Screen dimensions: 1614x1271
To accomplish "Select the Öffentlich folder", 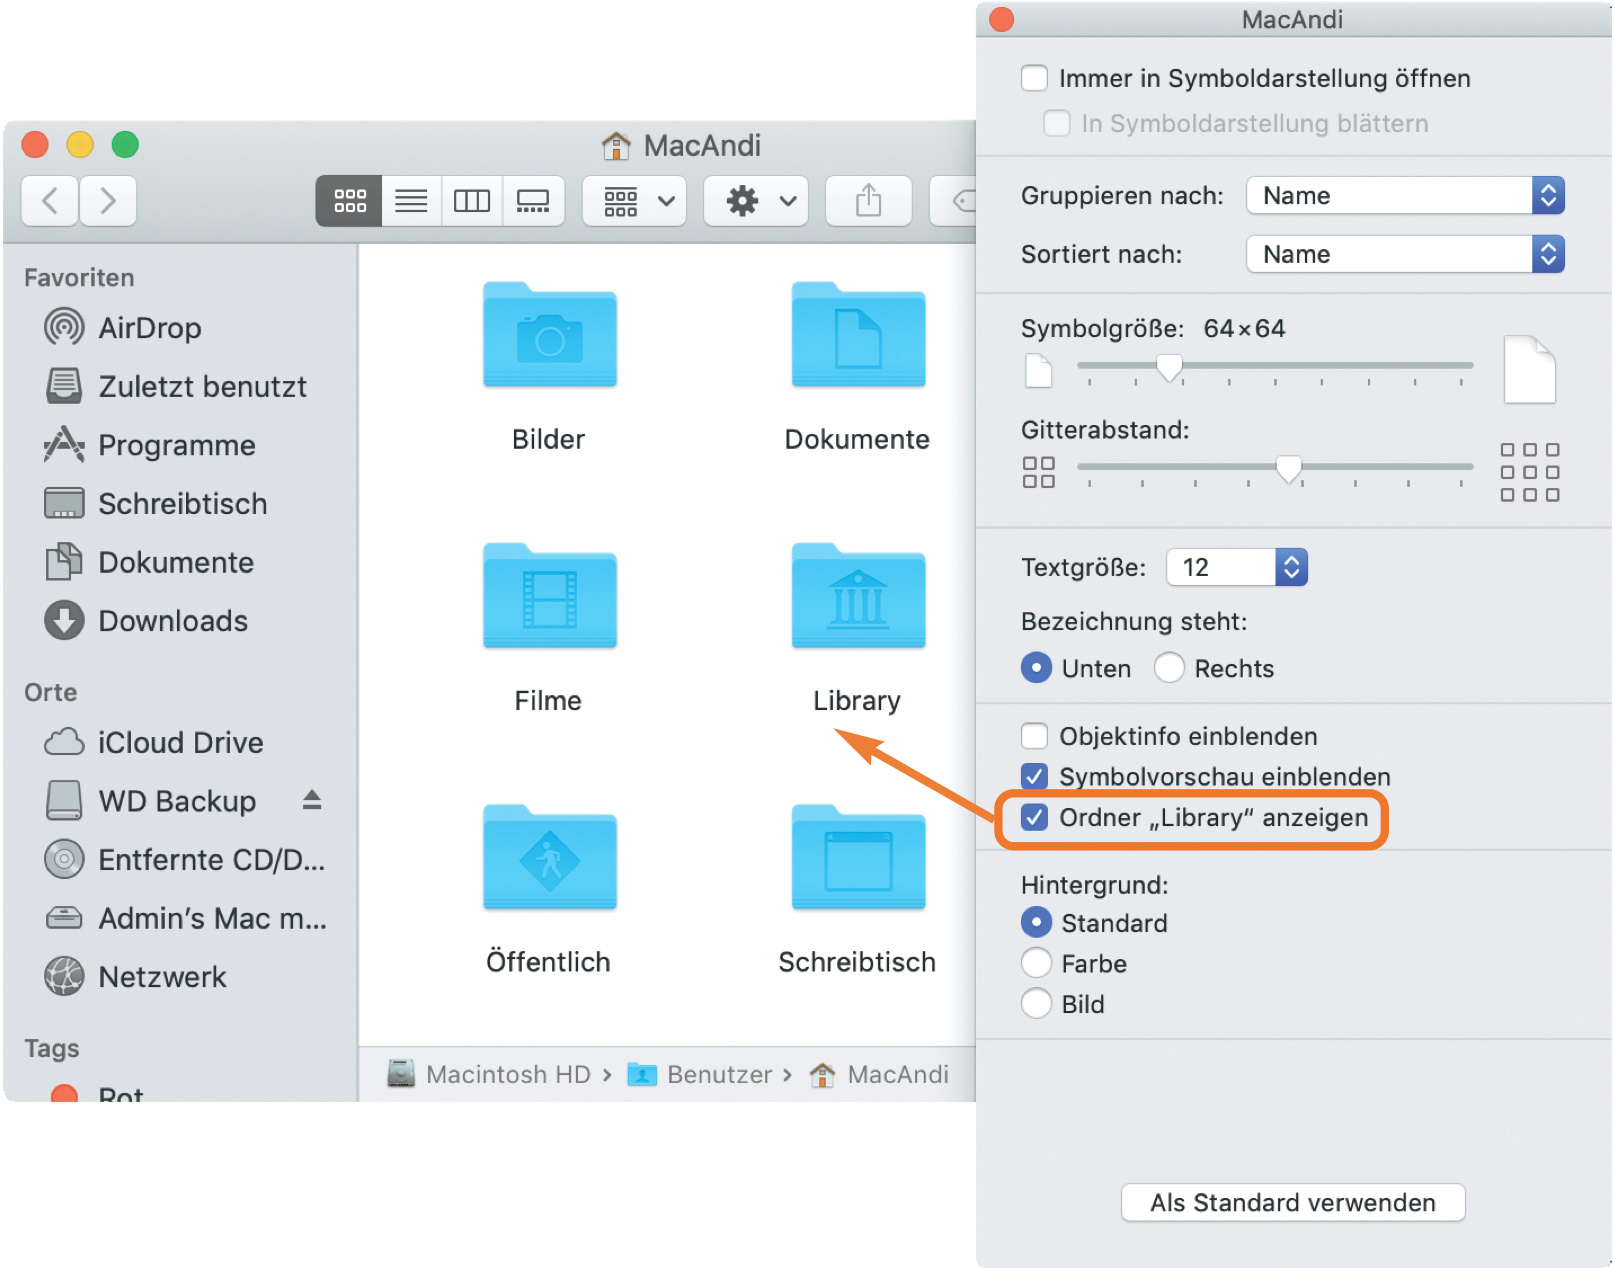I will coord(549,857).
